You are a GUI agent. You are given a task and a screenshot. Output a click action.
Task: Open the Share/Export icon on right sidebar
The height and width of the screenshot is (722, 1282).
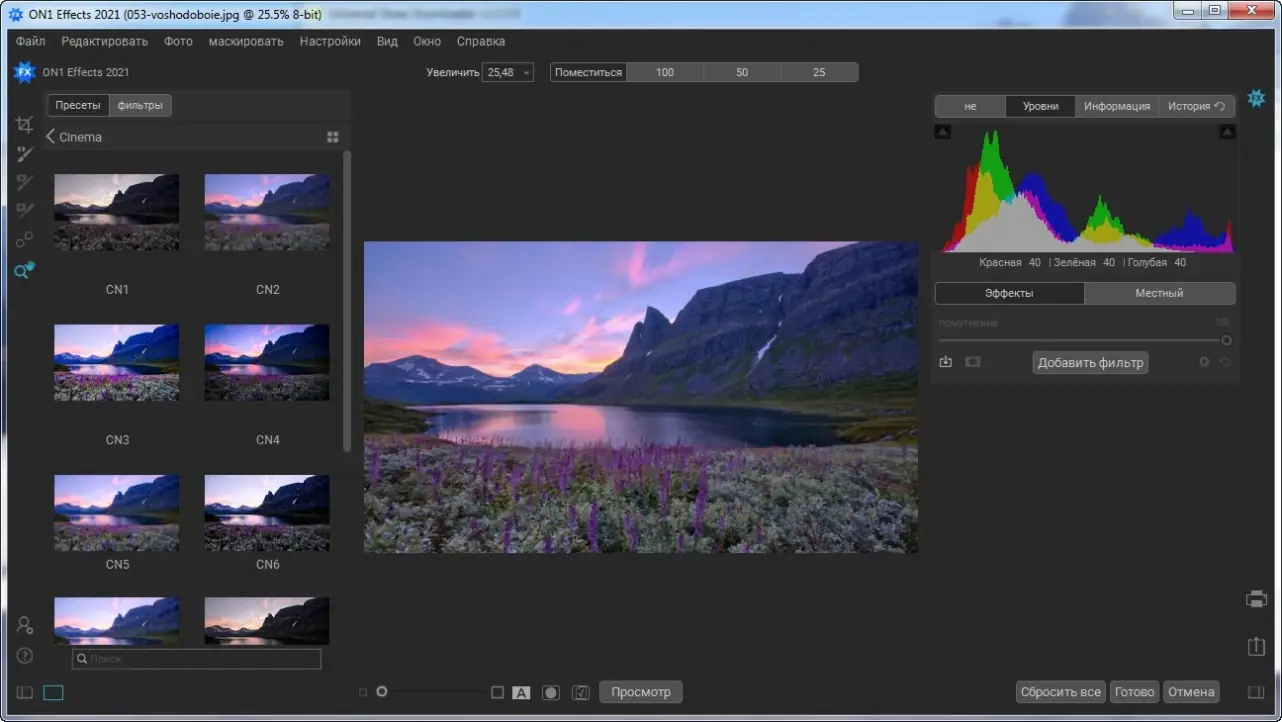click(1256, 647)
